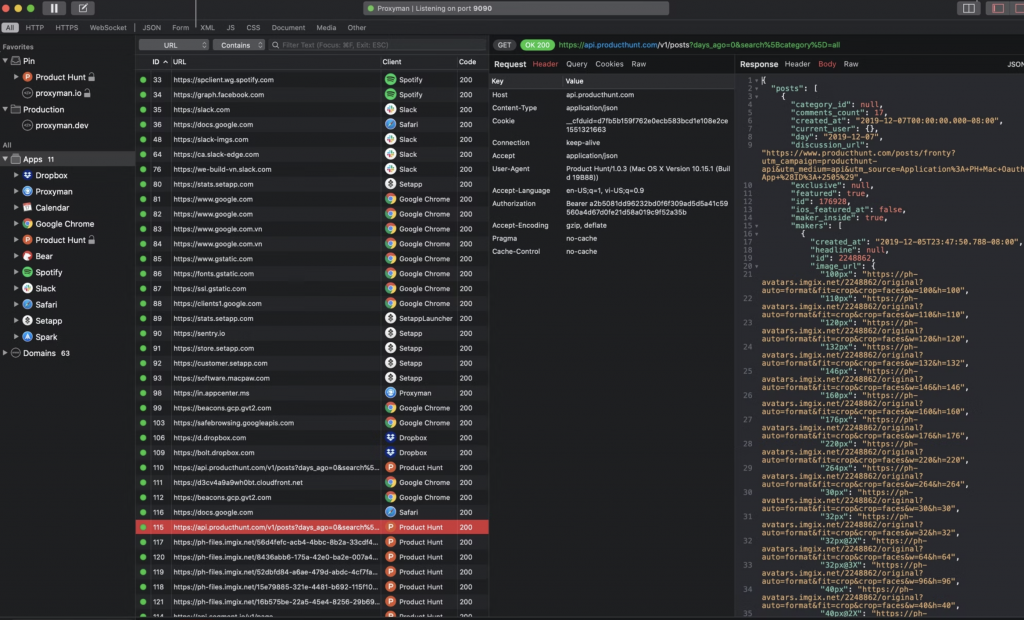
Task: Click the proxyman.dev domain icon under Production
Action: tap(27, 125)
